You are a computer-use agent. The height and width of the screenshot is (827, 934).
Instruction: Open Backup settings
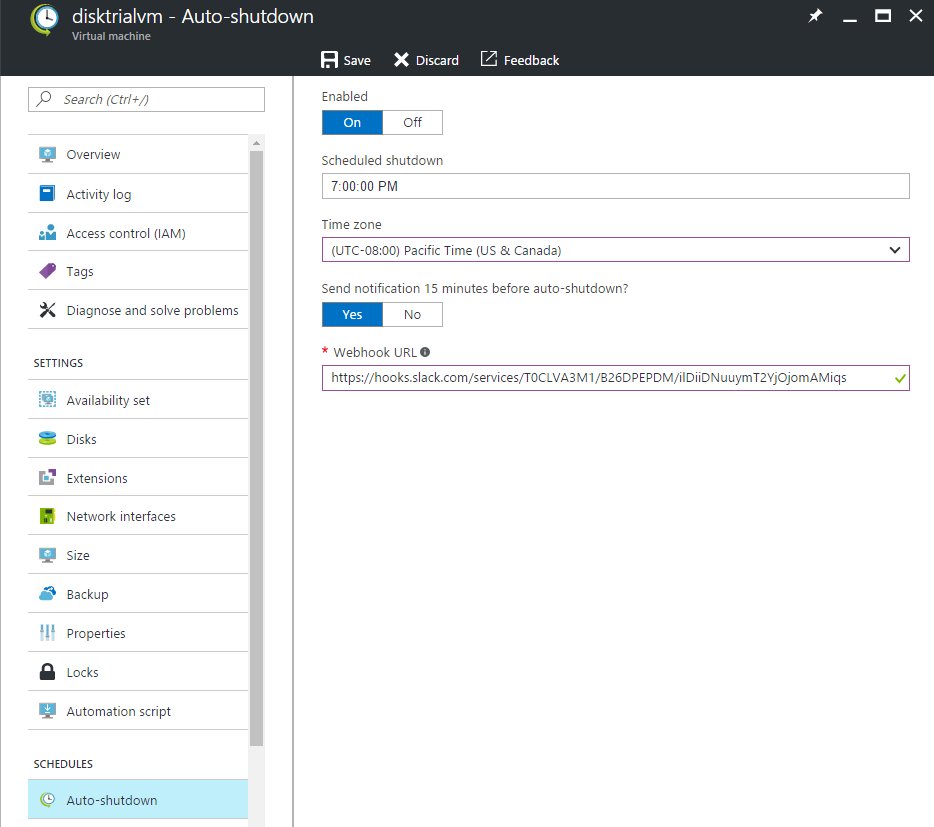pyautogui.click(x=138, y=594)
